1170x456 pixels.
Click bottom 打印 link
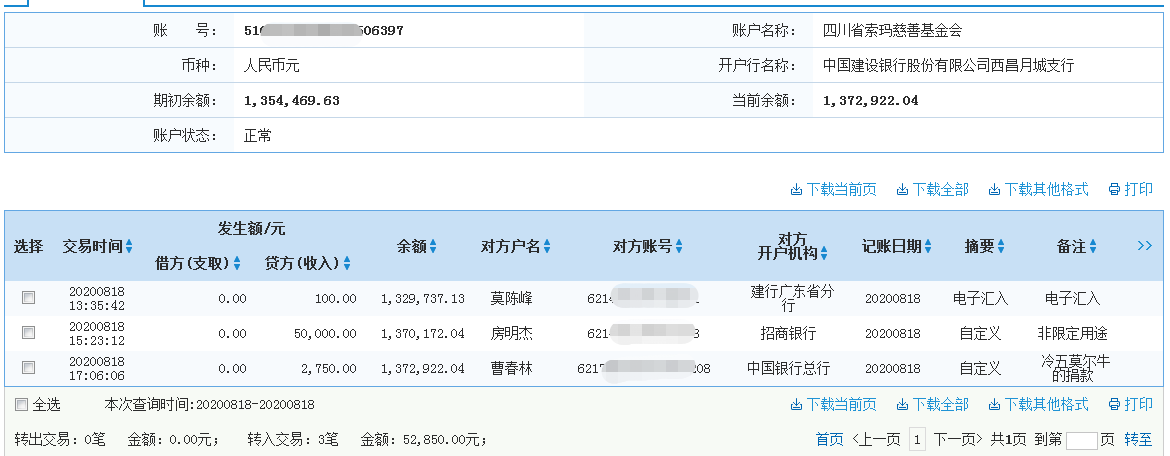(1131, 405)
